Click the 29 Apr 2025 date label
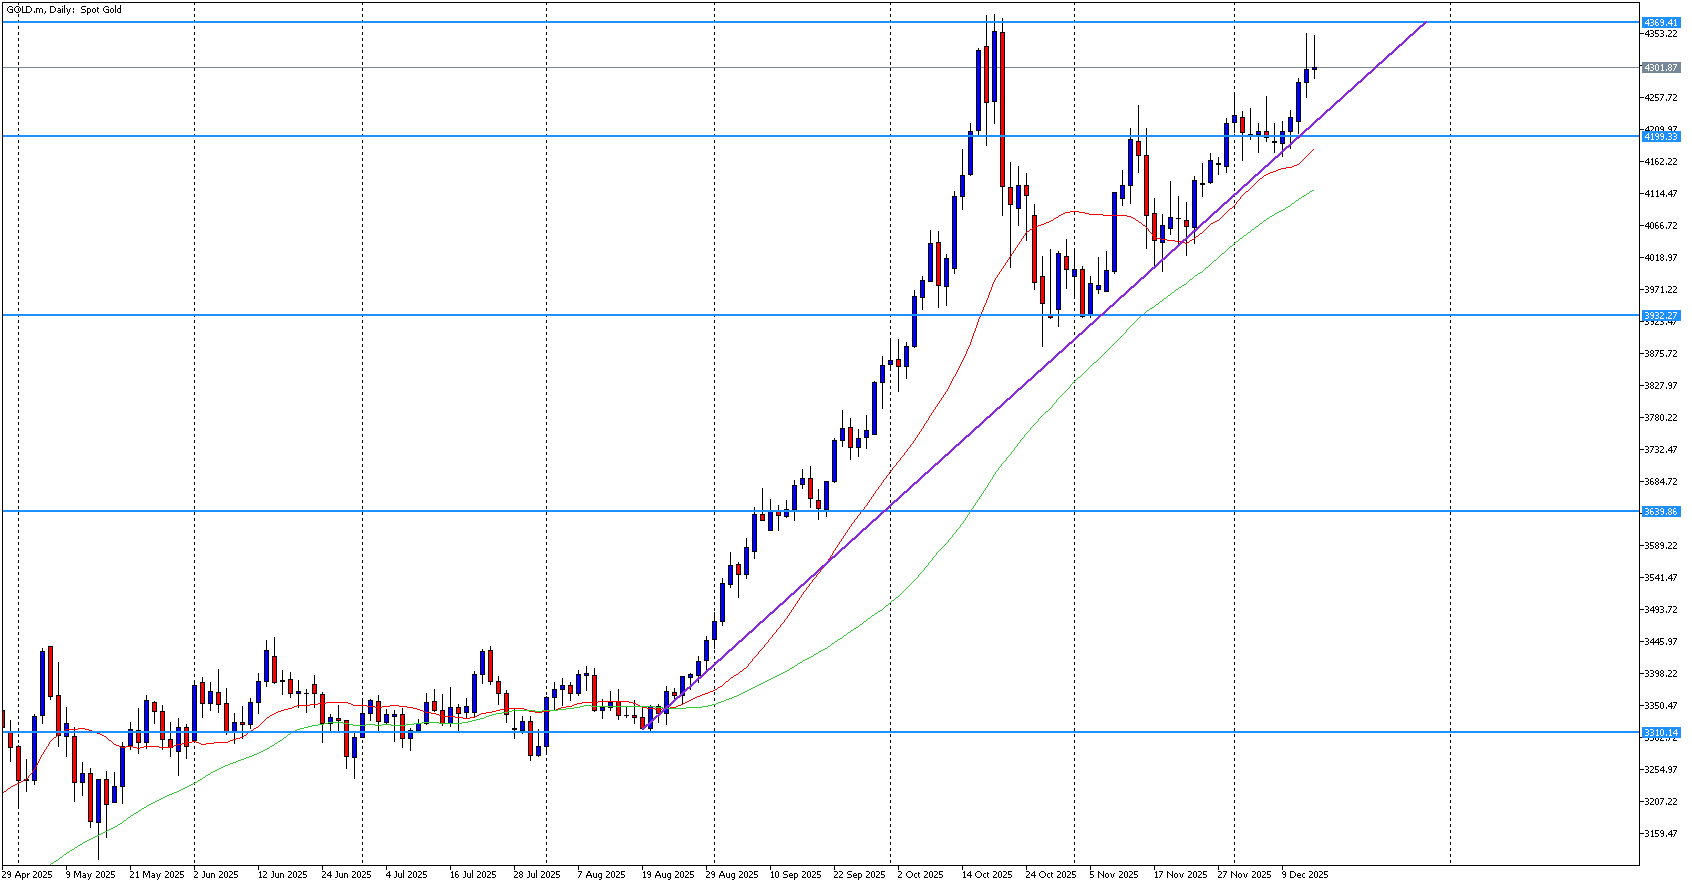This screenshot has width=1692, height=886. pos(27,875)
